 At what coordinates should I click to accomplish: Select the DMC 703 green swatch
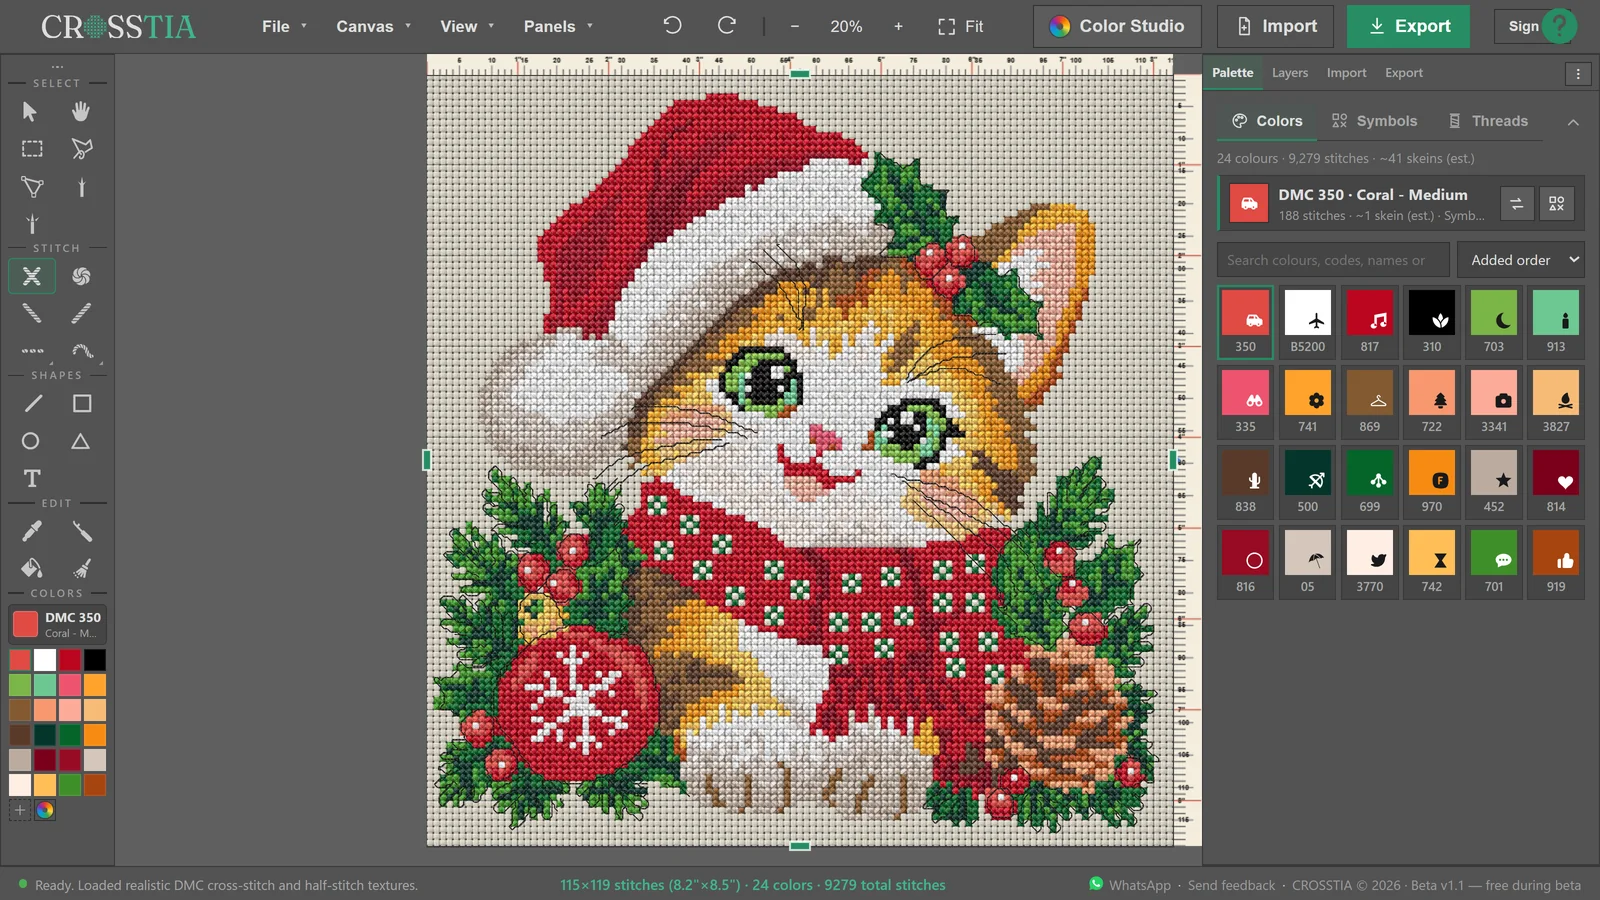point(1494,322)
